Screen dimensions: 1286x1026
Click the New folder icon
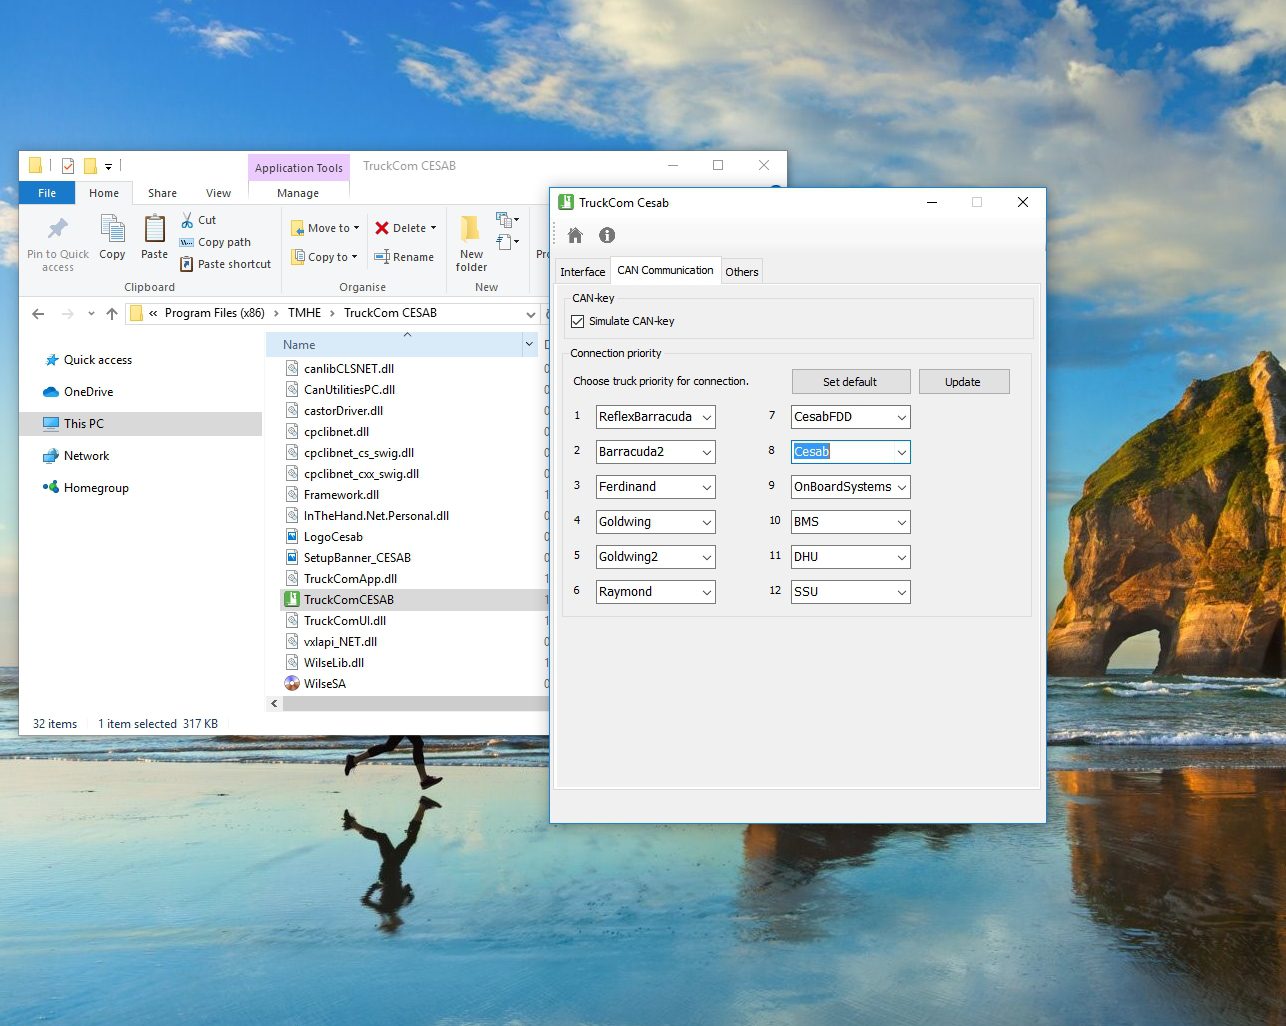click(x=470, y=229)
